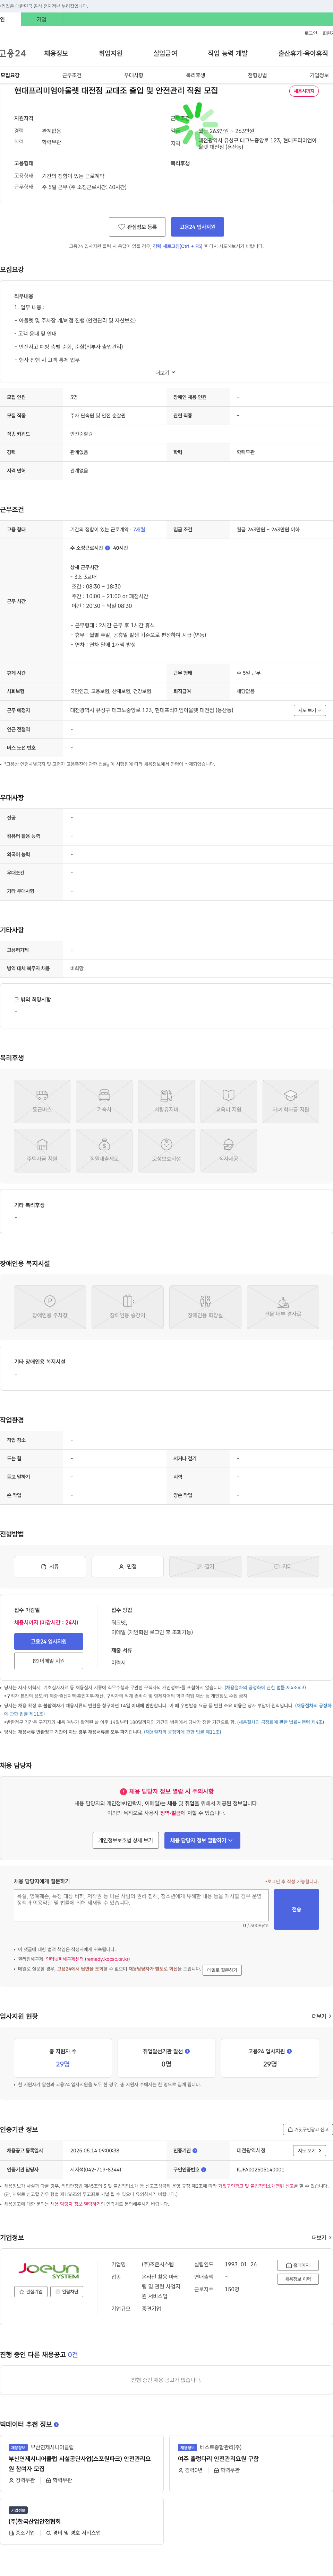Open the 채용정보 menu
This screenshot has height=2576, width=333.
56,53
